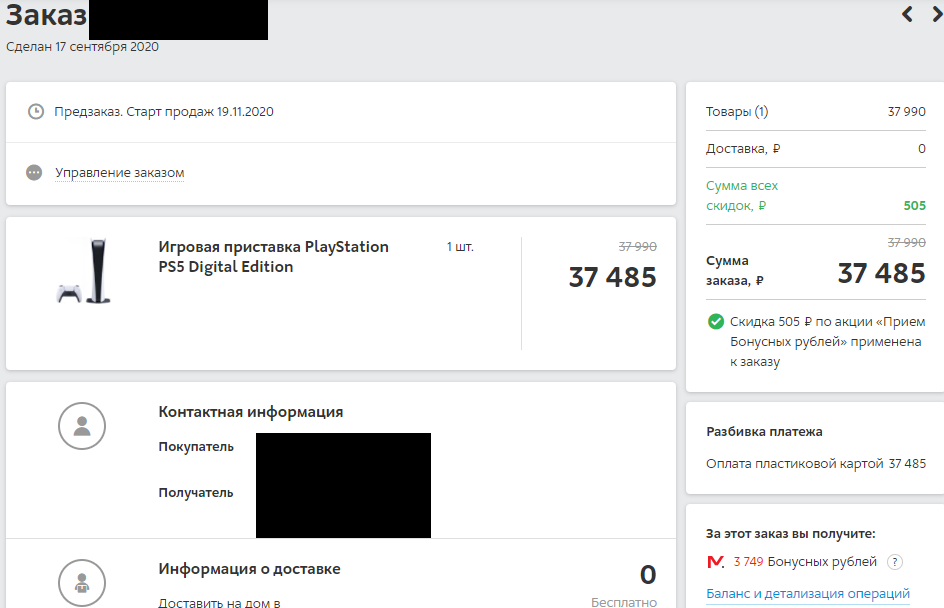Click the "Доставить на дом в" text
Image resolution: width=944 pixels, height=608 pixels.
coord(220,602)
